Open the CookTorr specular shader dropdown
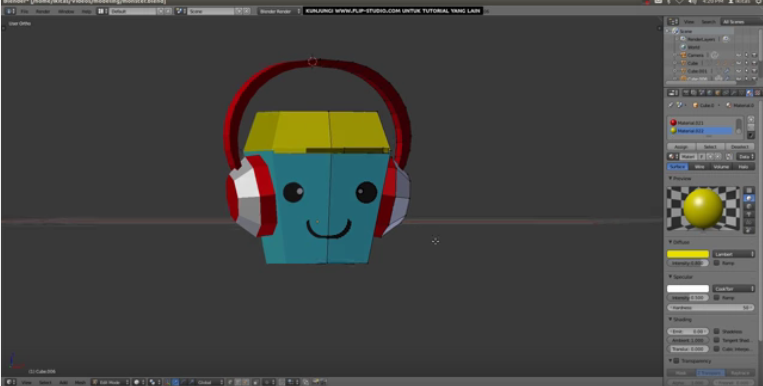Screen dimensions: 763x386 tap(733, 289)
